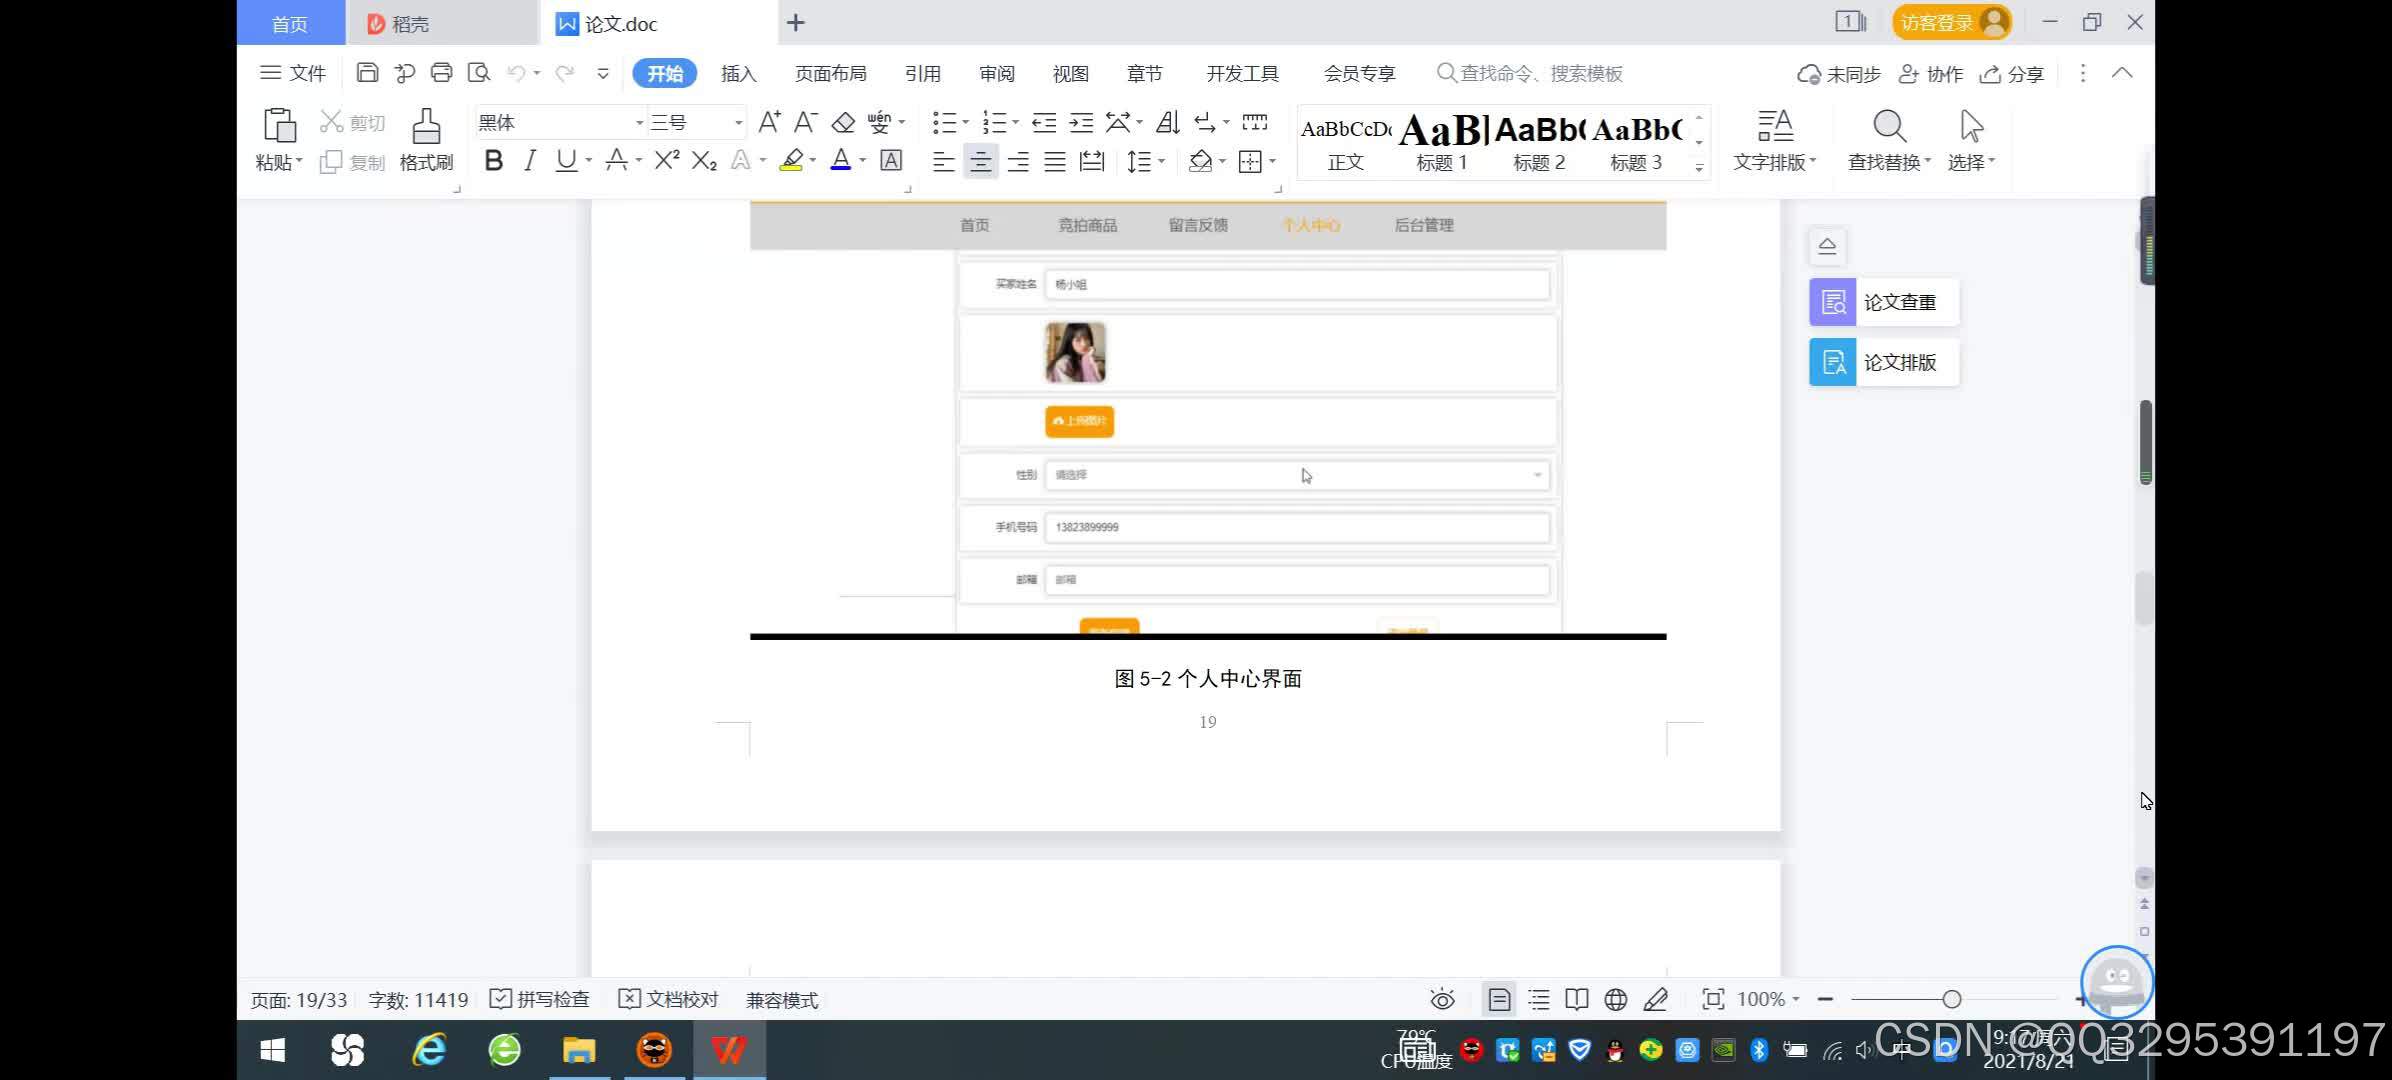Toggle Underline formatting

pyautogui.click(x=566, y=160)
